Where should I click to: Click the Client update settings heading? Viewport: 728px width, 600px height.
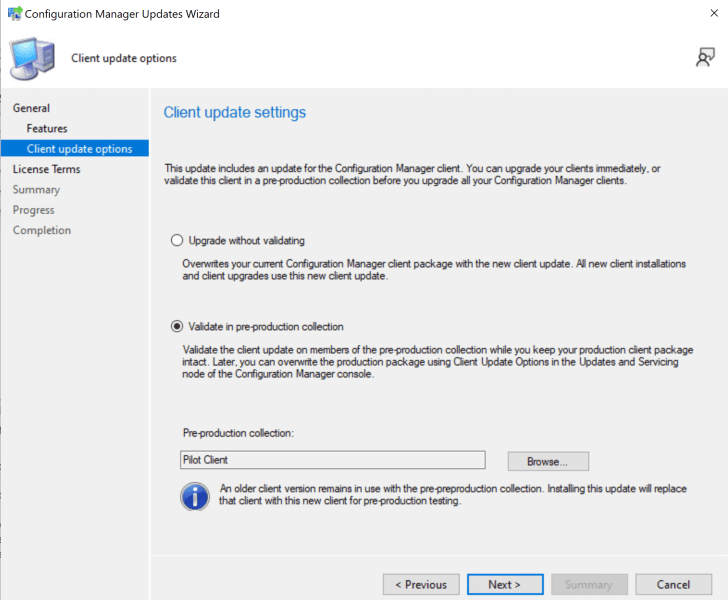click(234, 112)
